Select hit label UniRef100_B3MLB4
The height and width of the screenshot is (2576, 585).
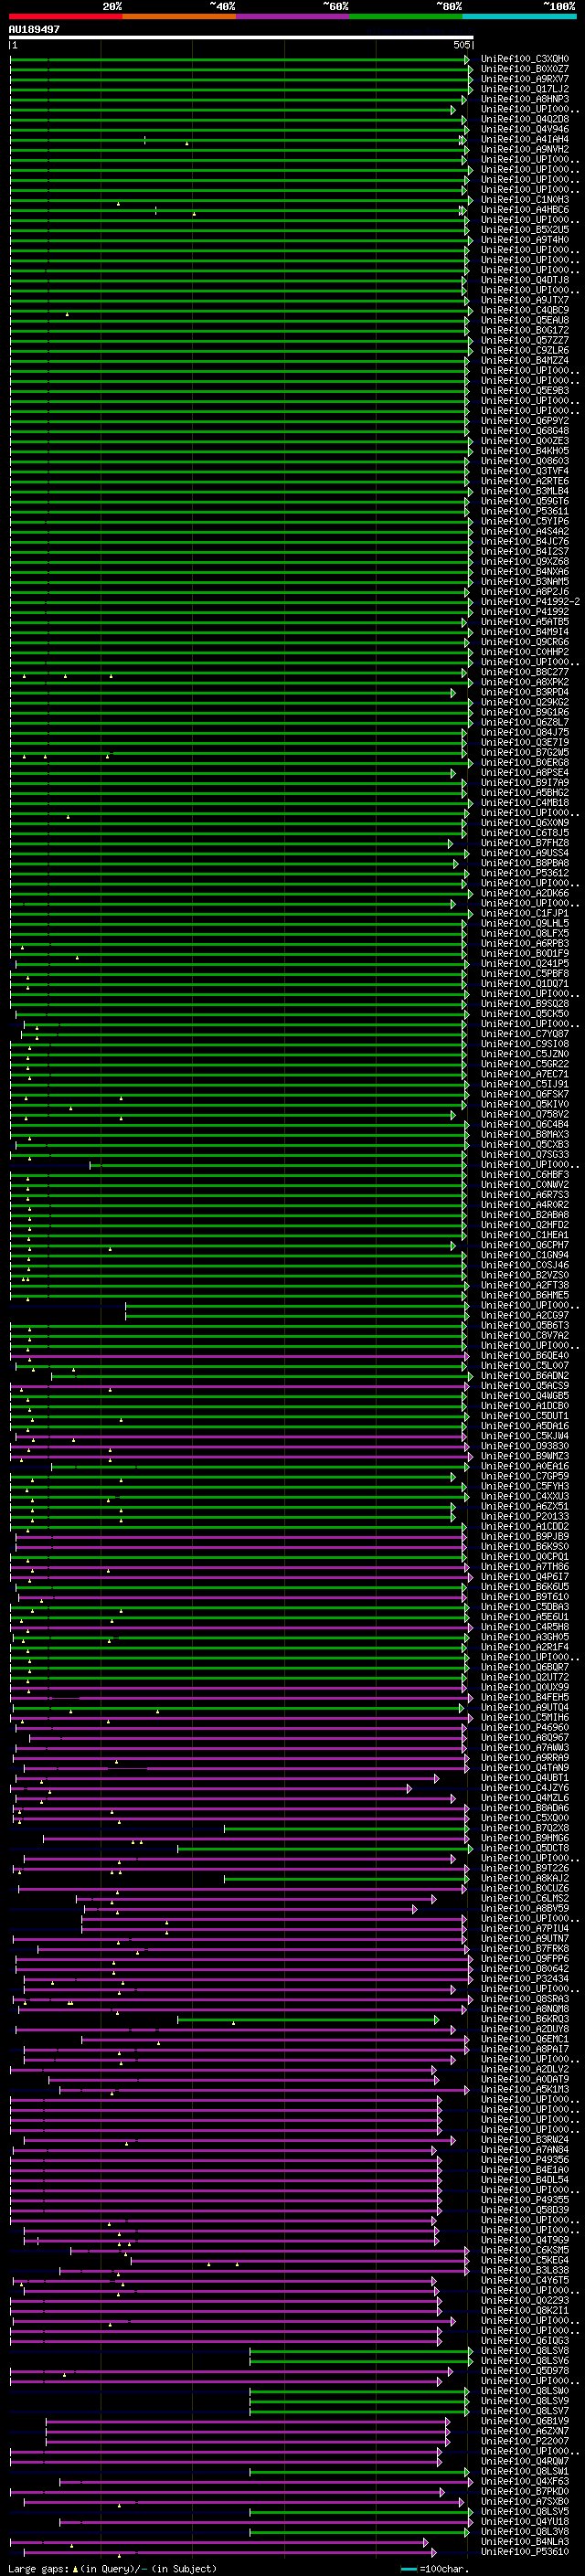525,491
